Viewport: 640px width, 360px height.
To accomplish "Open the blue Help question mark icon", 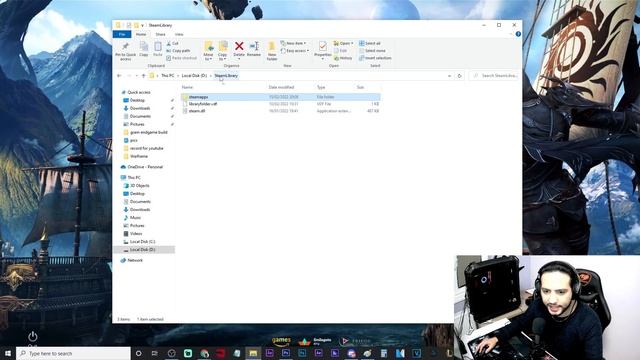I will [x=518, y=34].
